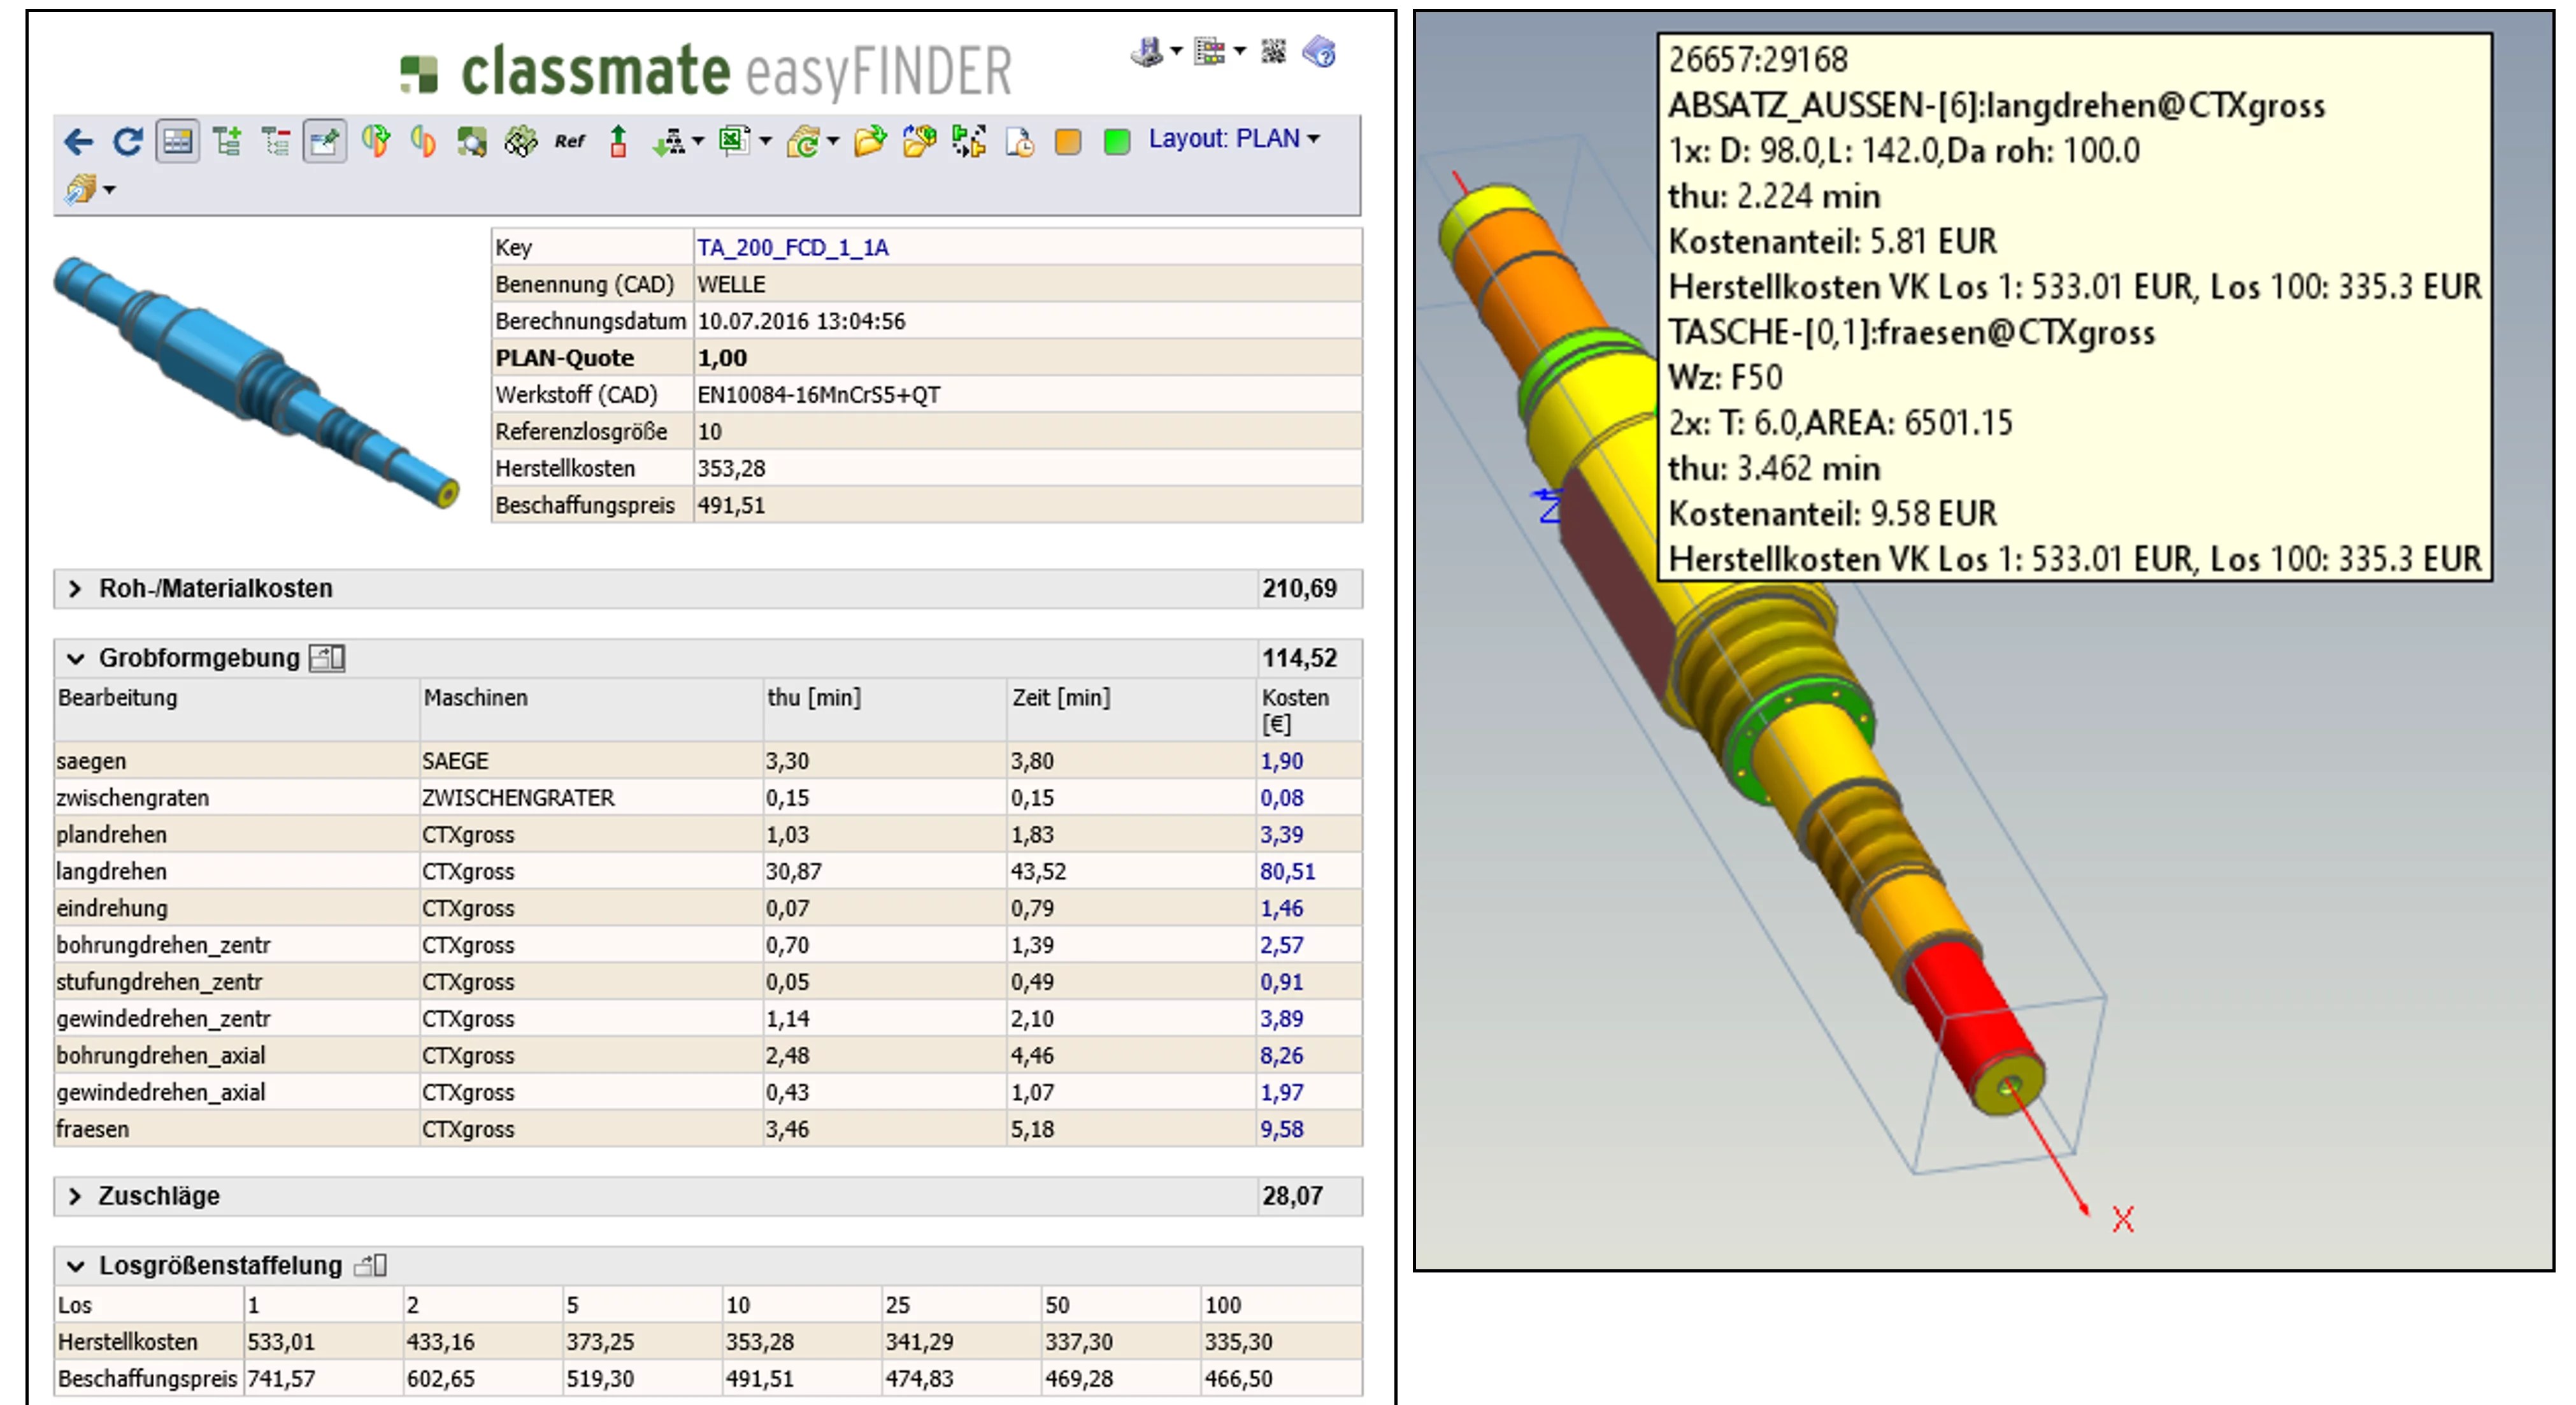Click the refresh reload icon
This screenshot has height=1405, width=2576.
(x=127, y=141)
